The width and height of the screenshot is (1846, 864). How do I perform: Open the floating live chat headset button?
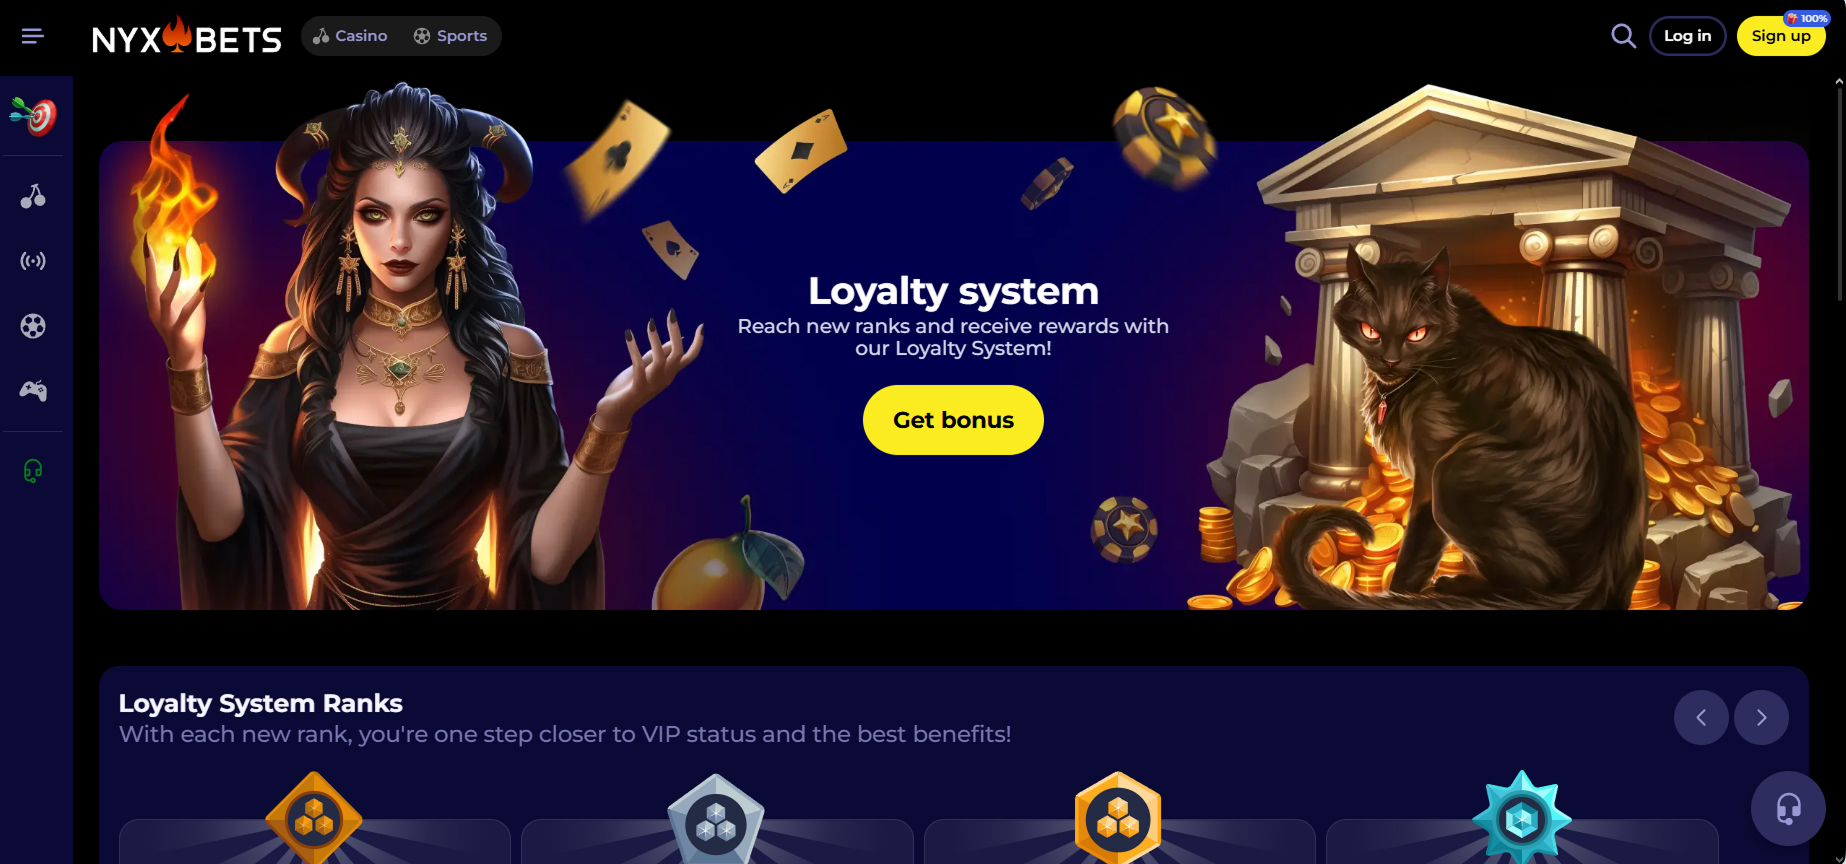point(1788,808)
